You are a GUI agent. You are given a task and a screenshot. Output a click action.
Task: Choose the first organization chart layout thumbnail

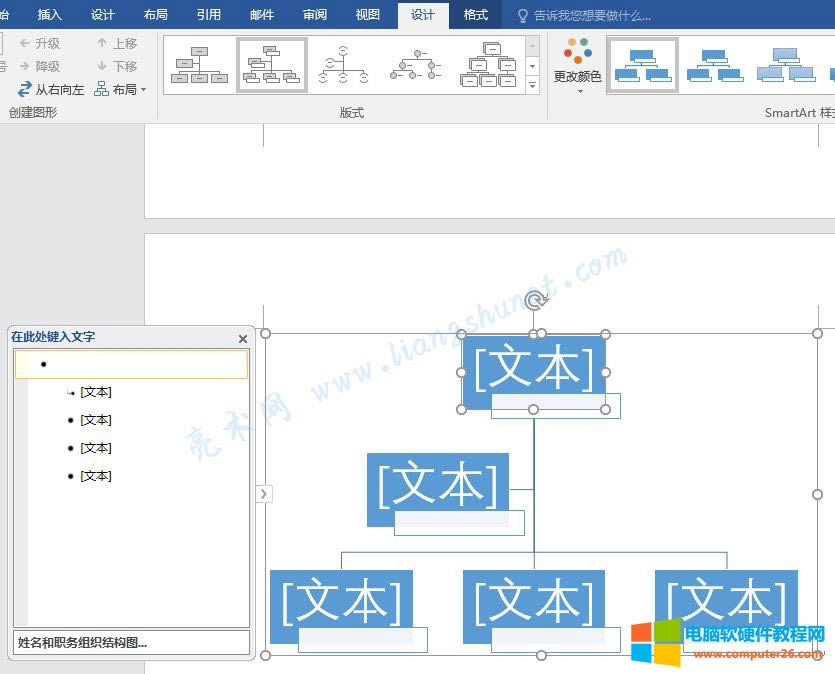point(199,65)
